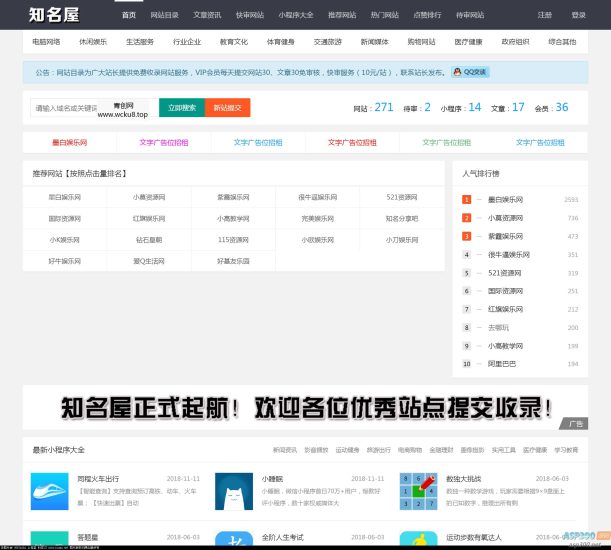Open 小程序大全 in top navigation

pyautogui.click(x=296, y=15)
